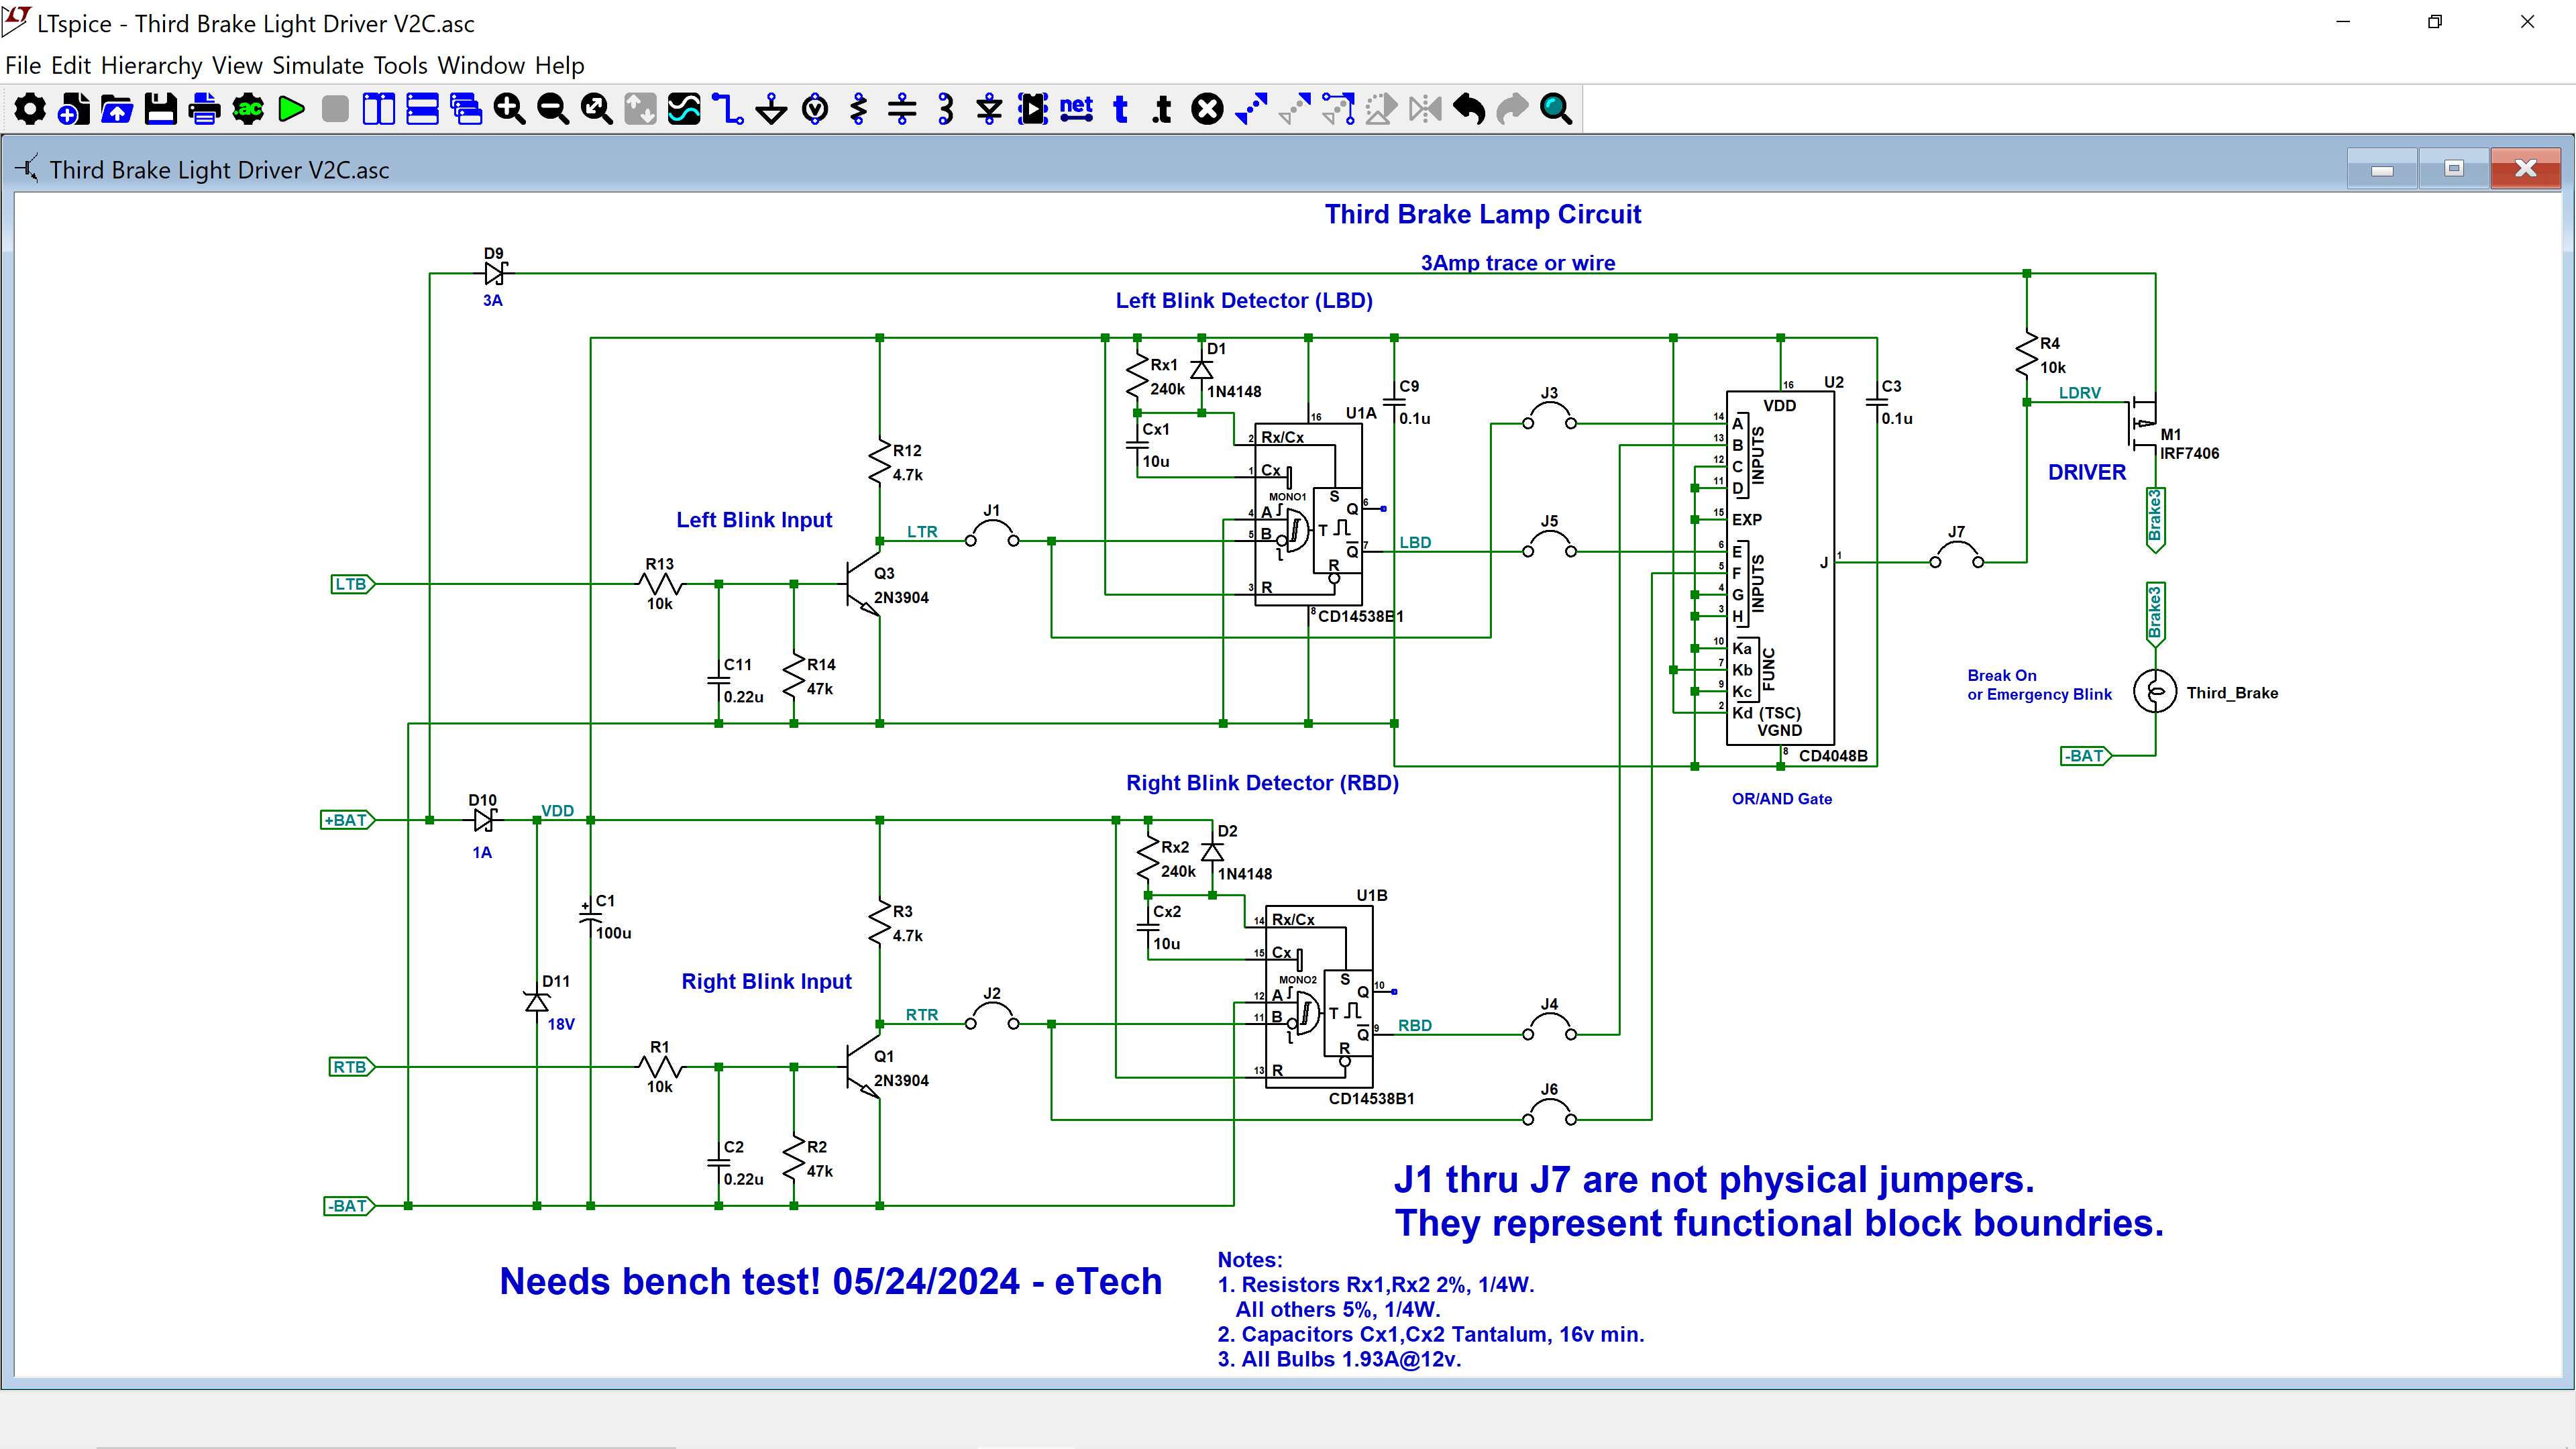Select the R4 10k resistor
This screenshot has height=1449, width=2576.
pyautogui.click(x=2027, y=356)
